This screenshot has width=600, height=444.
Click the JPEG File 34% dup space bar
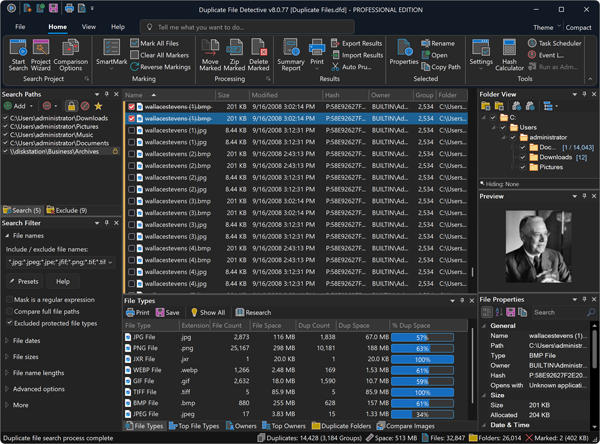(x=422, y=414)
